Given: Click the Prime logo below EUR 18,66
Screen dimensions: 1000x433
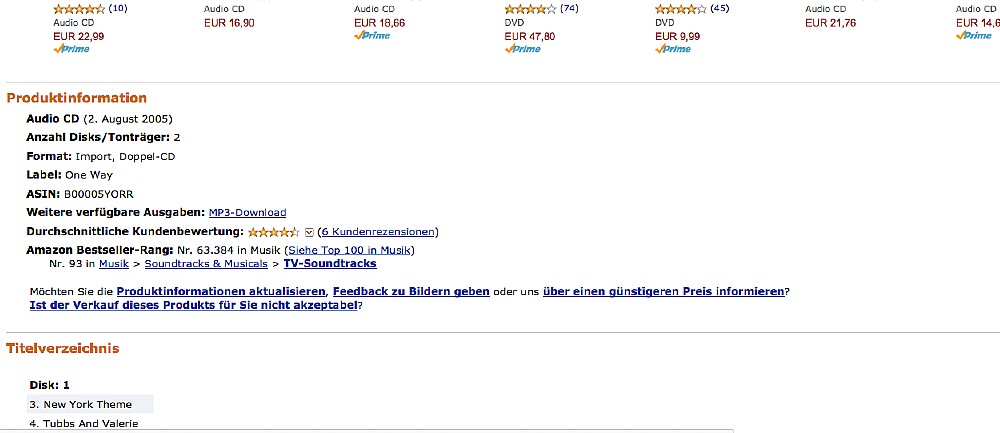Looking at the screenshot, I should (372, 36).
